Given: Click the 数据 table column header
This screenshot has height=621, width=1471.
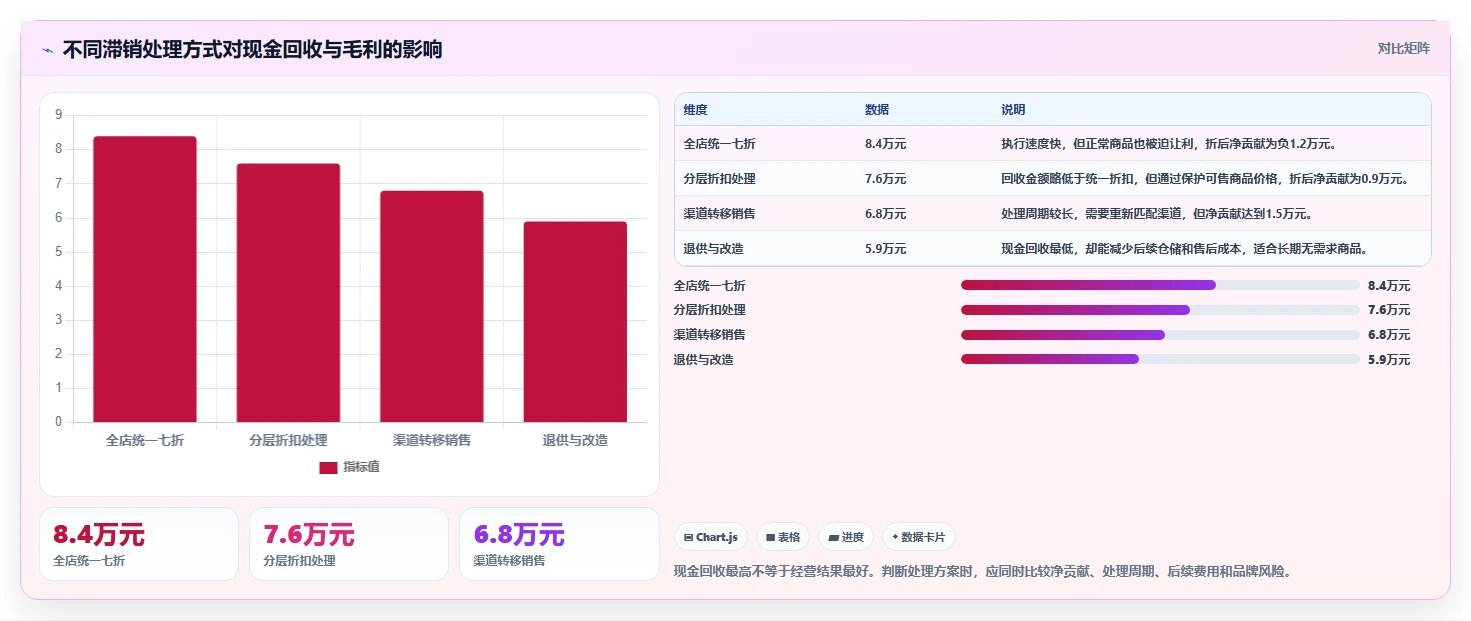Looking at the screenshot, I should [877, 110].
